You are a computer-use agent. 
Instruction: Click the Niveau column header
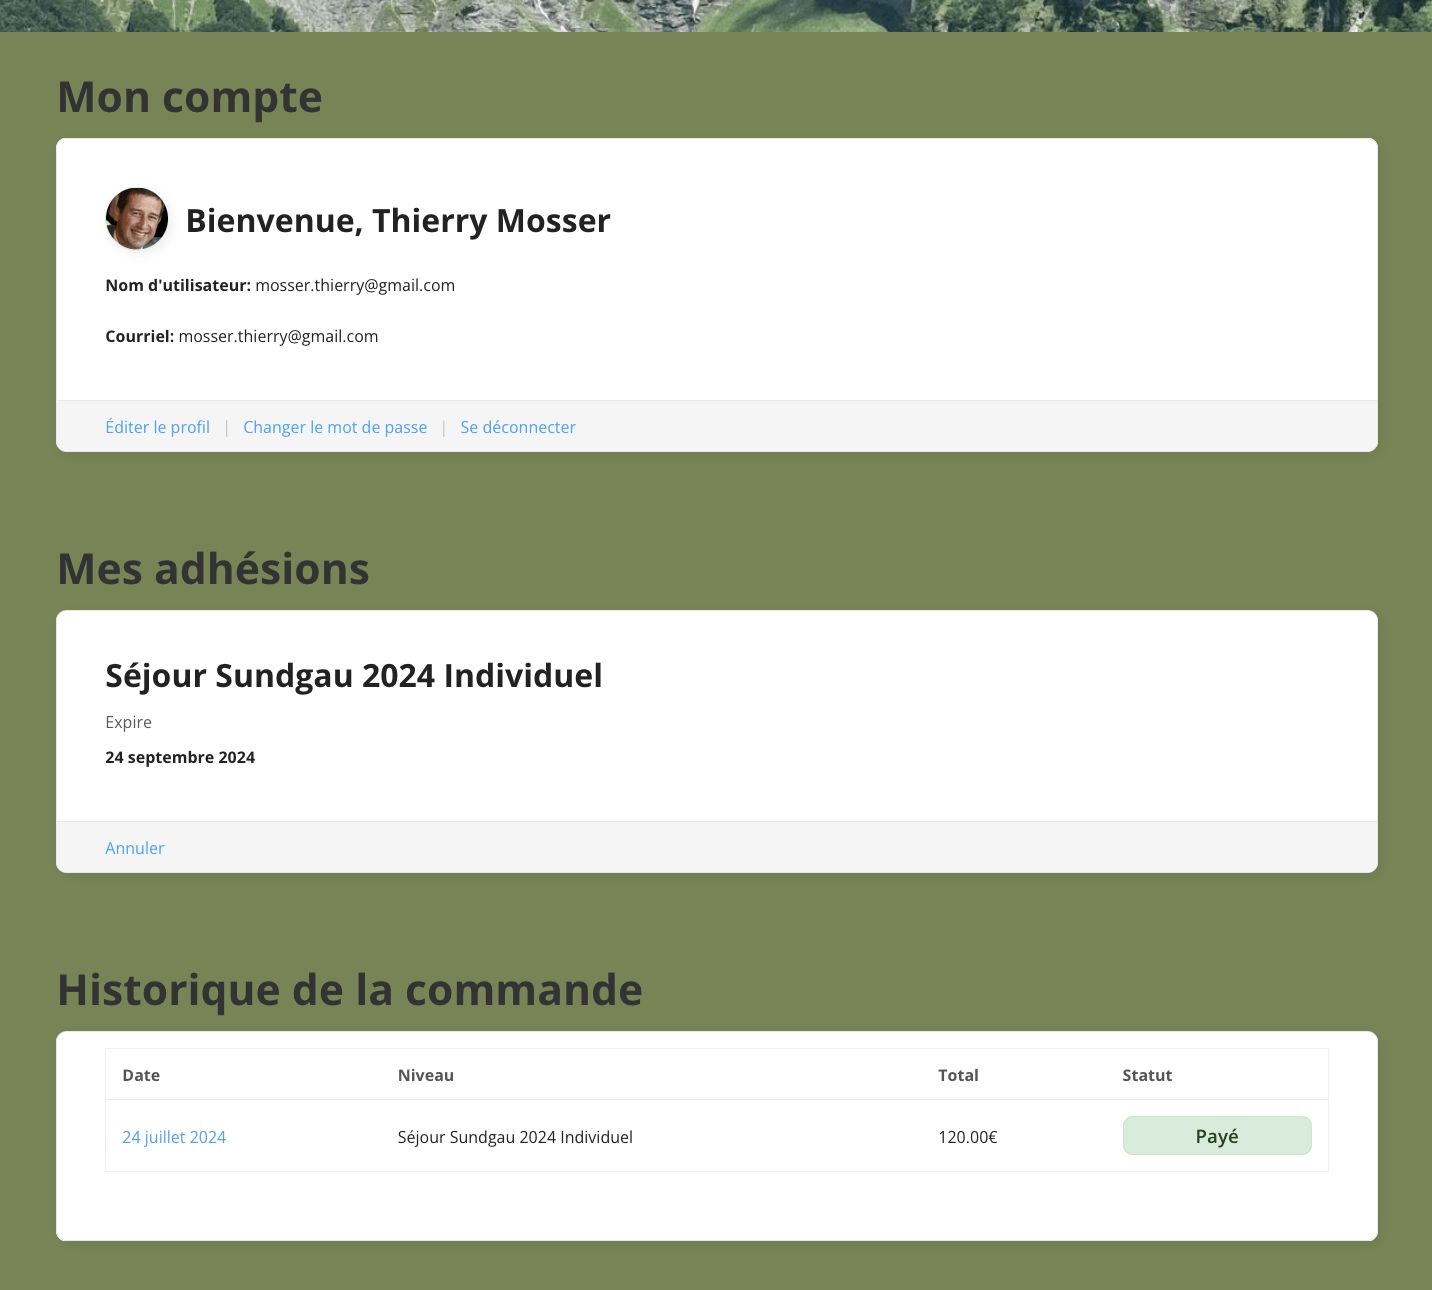pos(425,1075)
